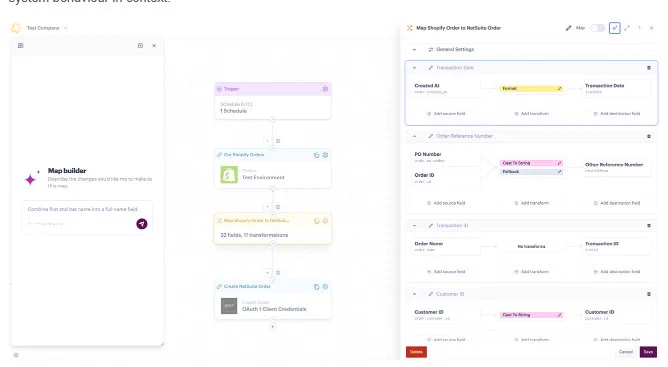
Task: Click the Shopify logo thumbnail
Action: pyautogui.click(x=229, y=175)
